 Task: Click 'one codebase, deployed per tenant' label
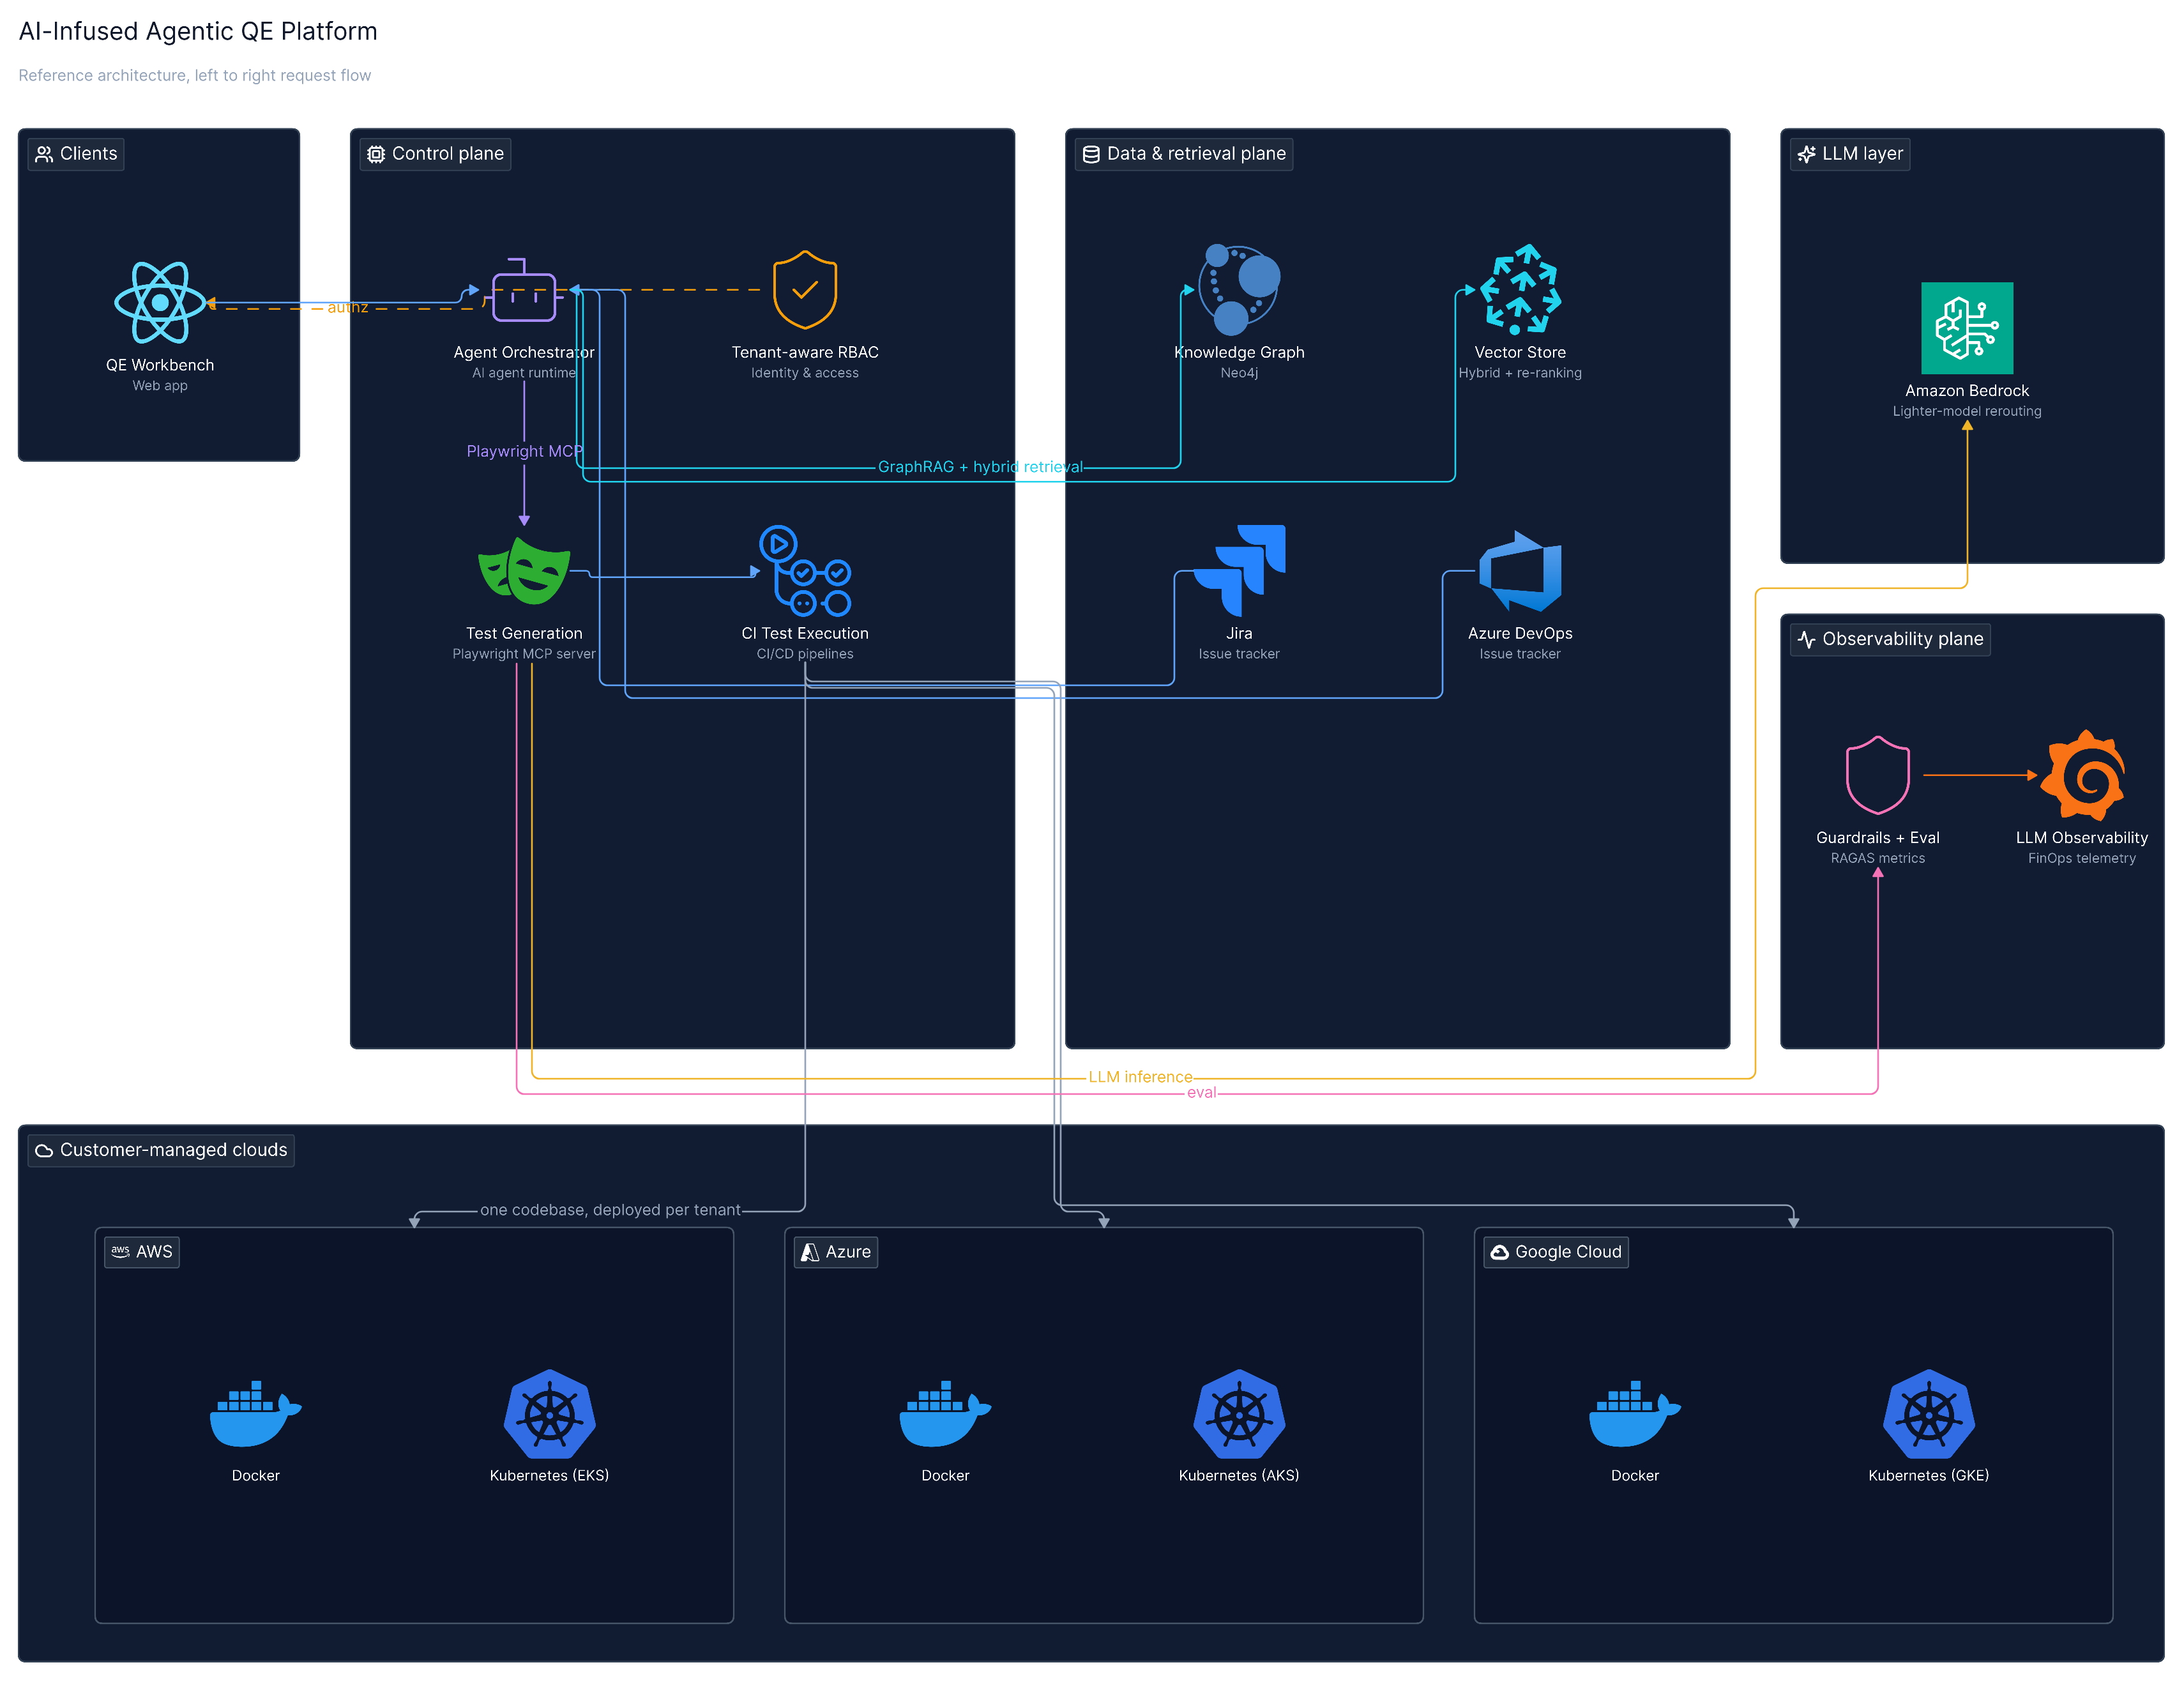coord(610,1210)
